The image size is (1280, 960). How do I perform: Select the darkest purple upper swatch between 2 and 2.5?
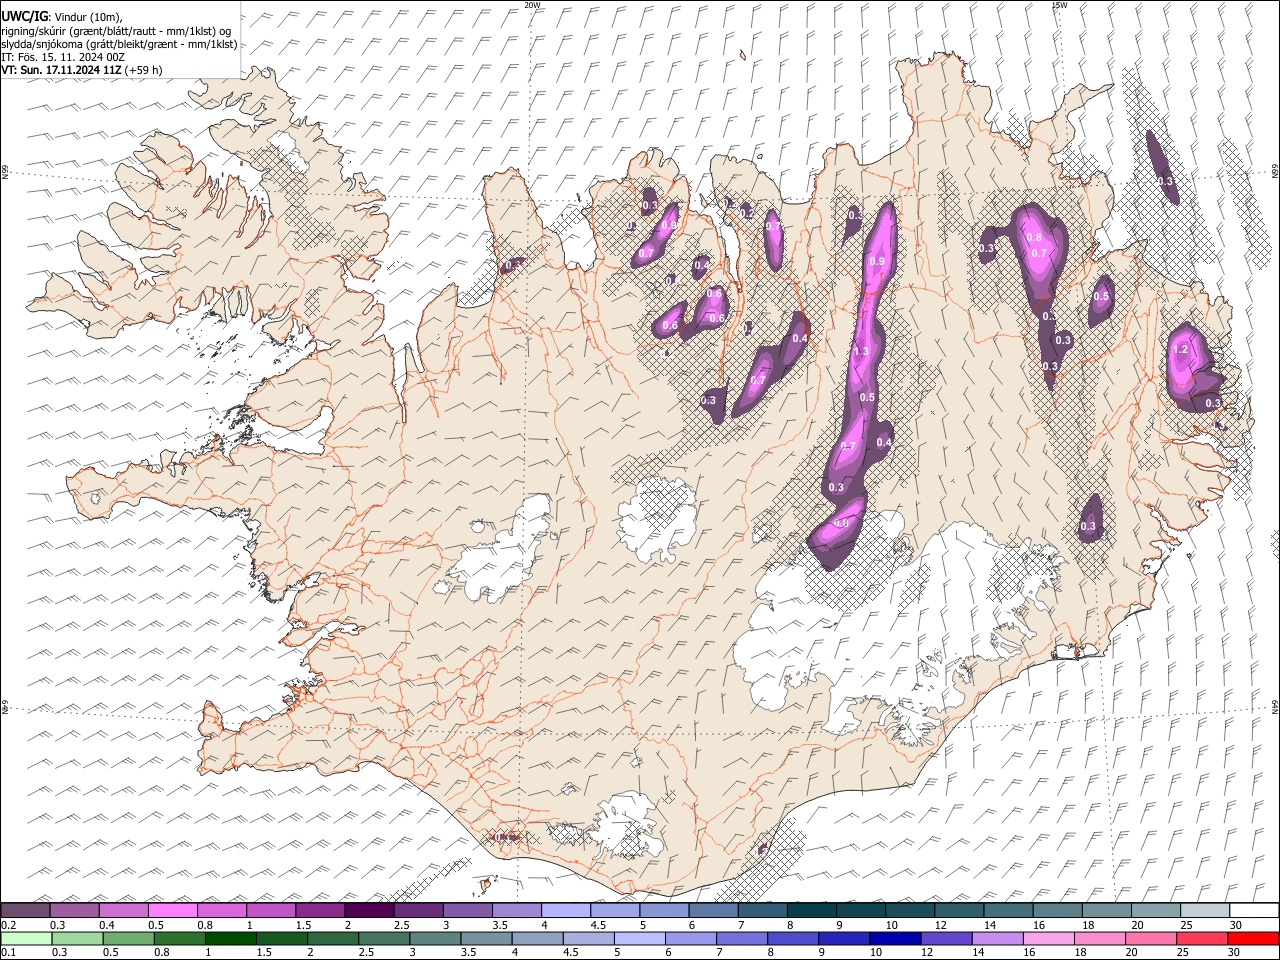[x=369, y=910]
